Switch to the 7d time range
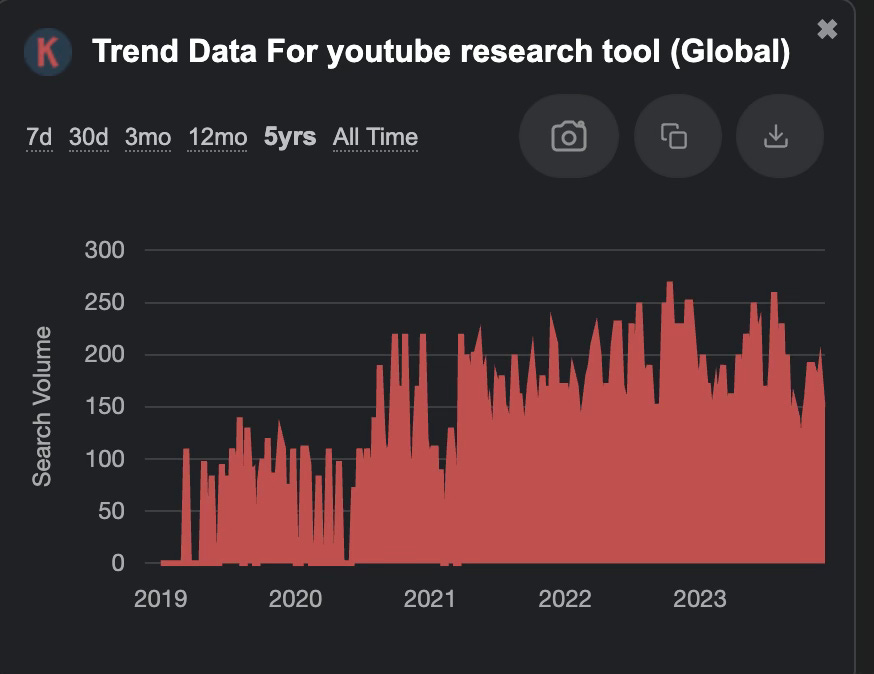Image resolution: width=874 pixels, height=674 pixels. 39,137
